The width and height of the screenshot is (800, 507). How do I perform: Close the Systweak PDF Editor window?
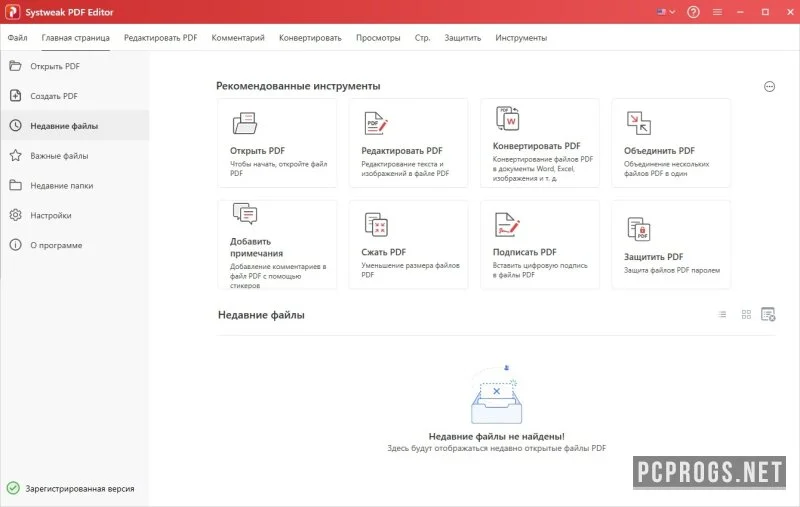[790, 12]
